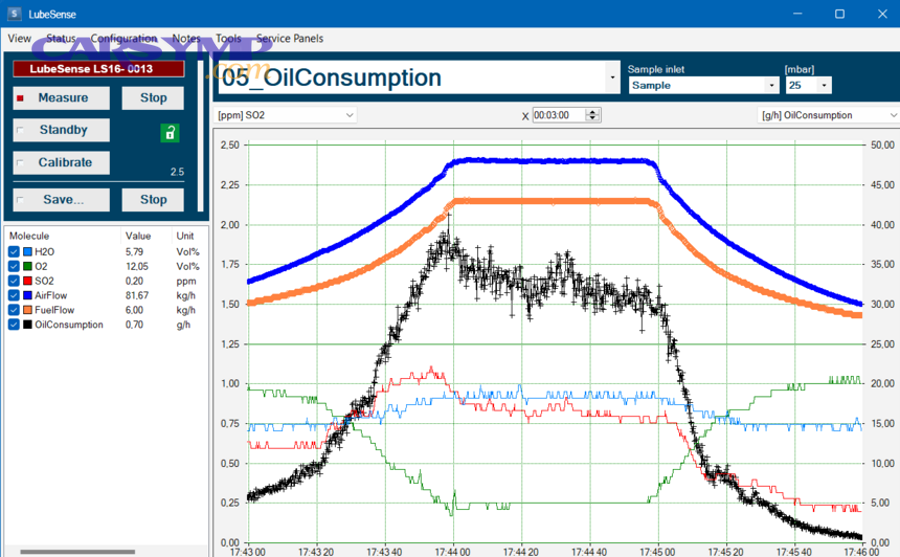Click the Save... button
The width and height of the screenshot is (900, 557).
[62, 199]
